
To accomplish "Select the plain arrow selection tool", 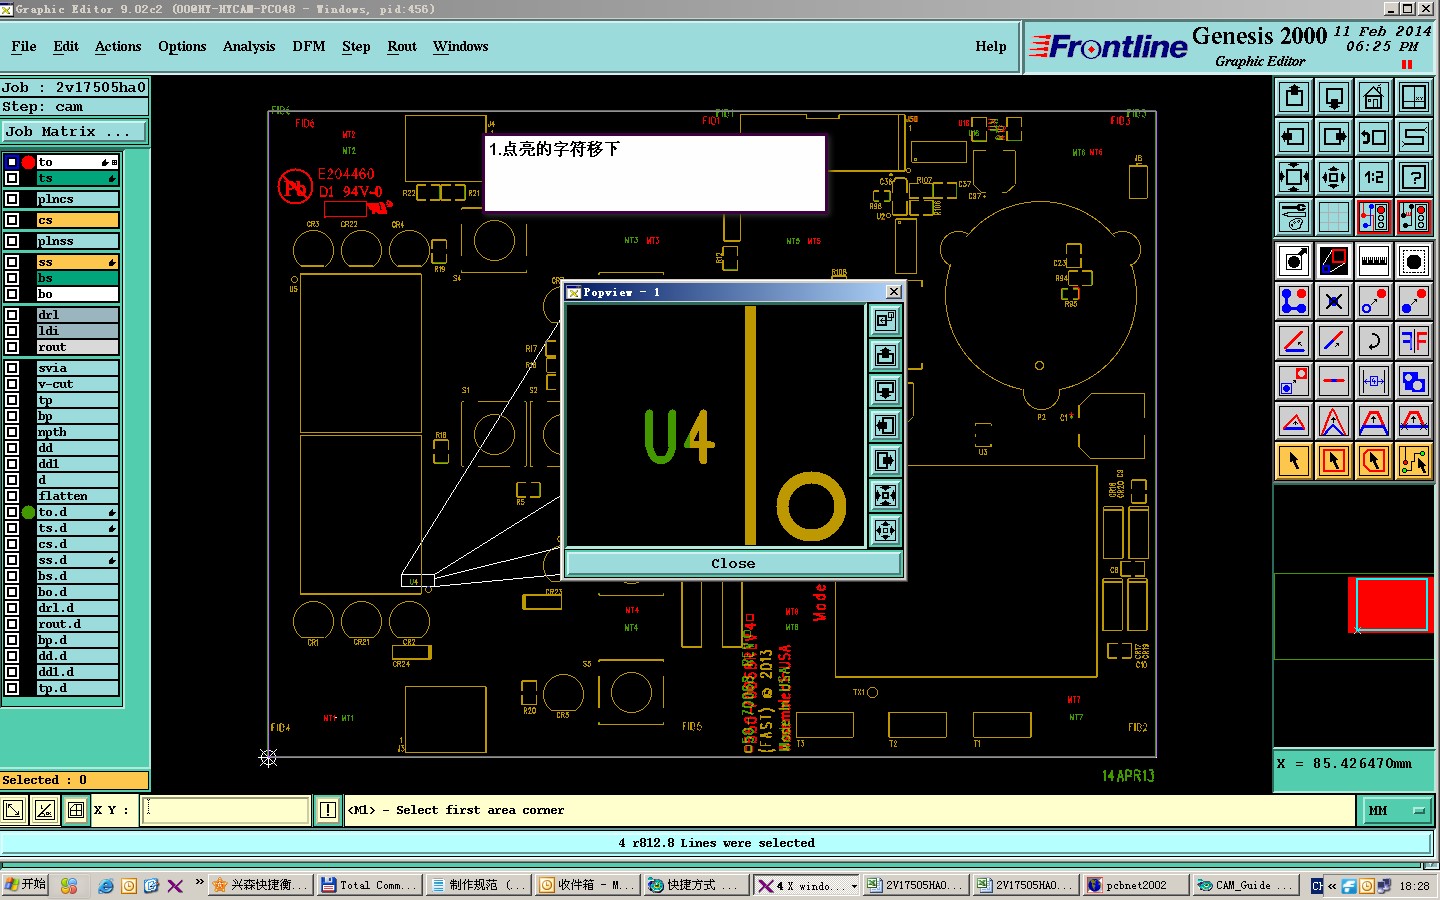I will click(1294, 461).
